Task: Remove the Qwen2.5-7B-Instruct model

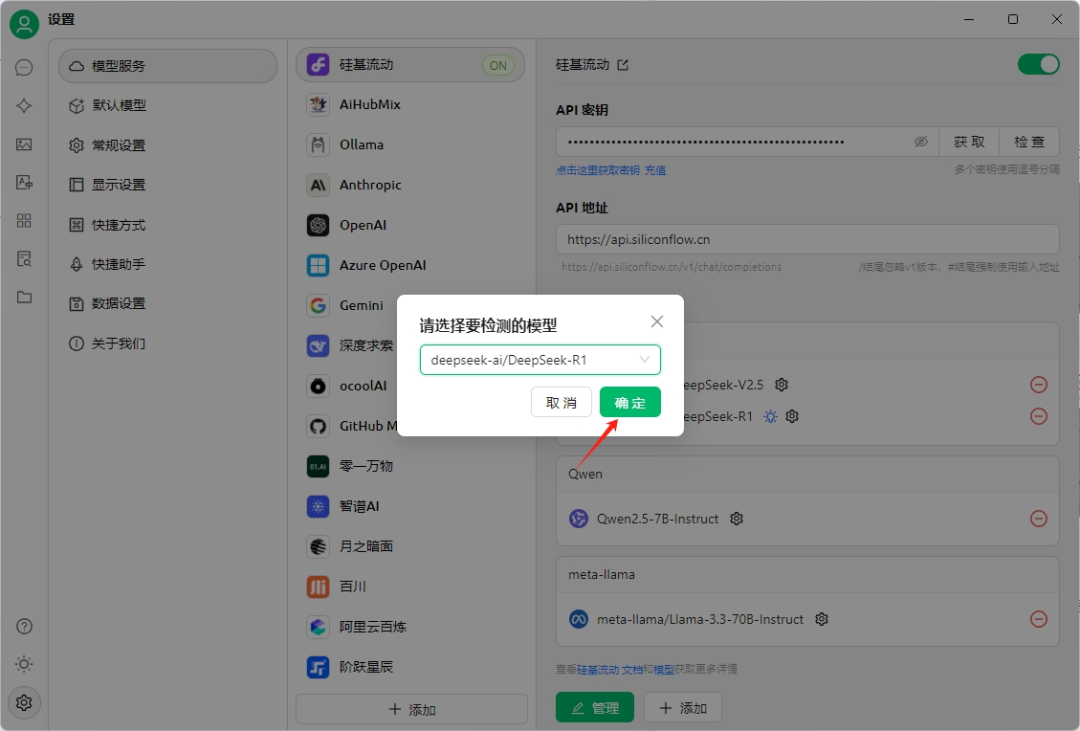Action: point(1039,519)
